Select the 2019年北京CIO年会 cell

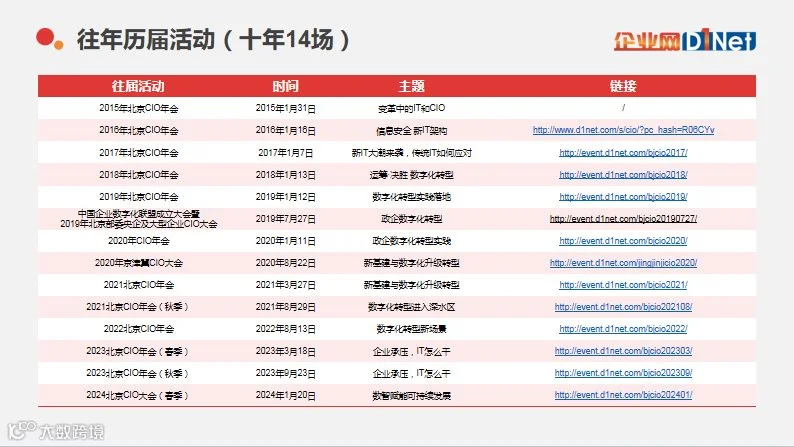[139, 196]
